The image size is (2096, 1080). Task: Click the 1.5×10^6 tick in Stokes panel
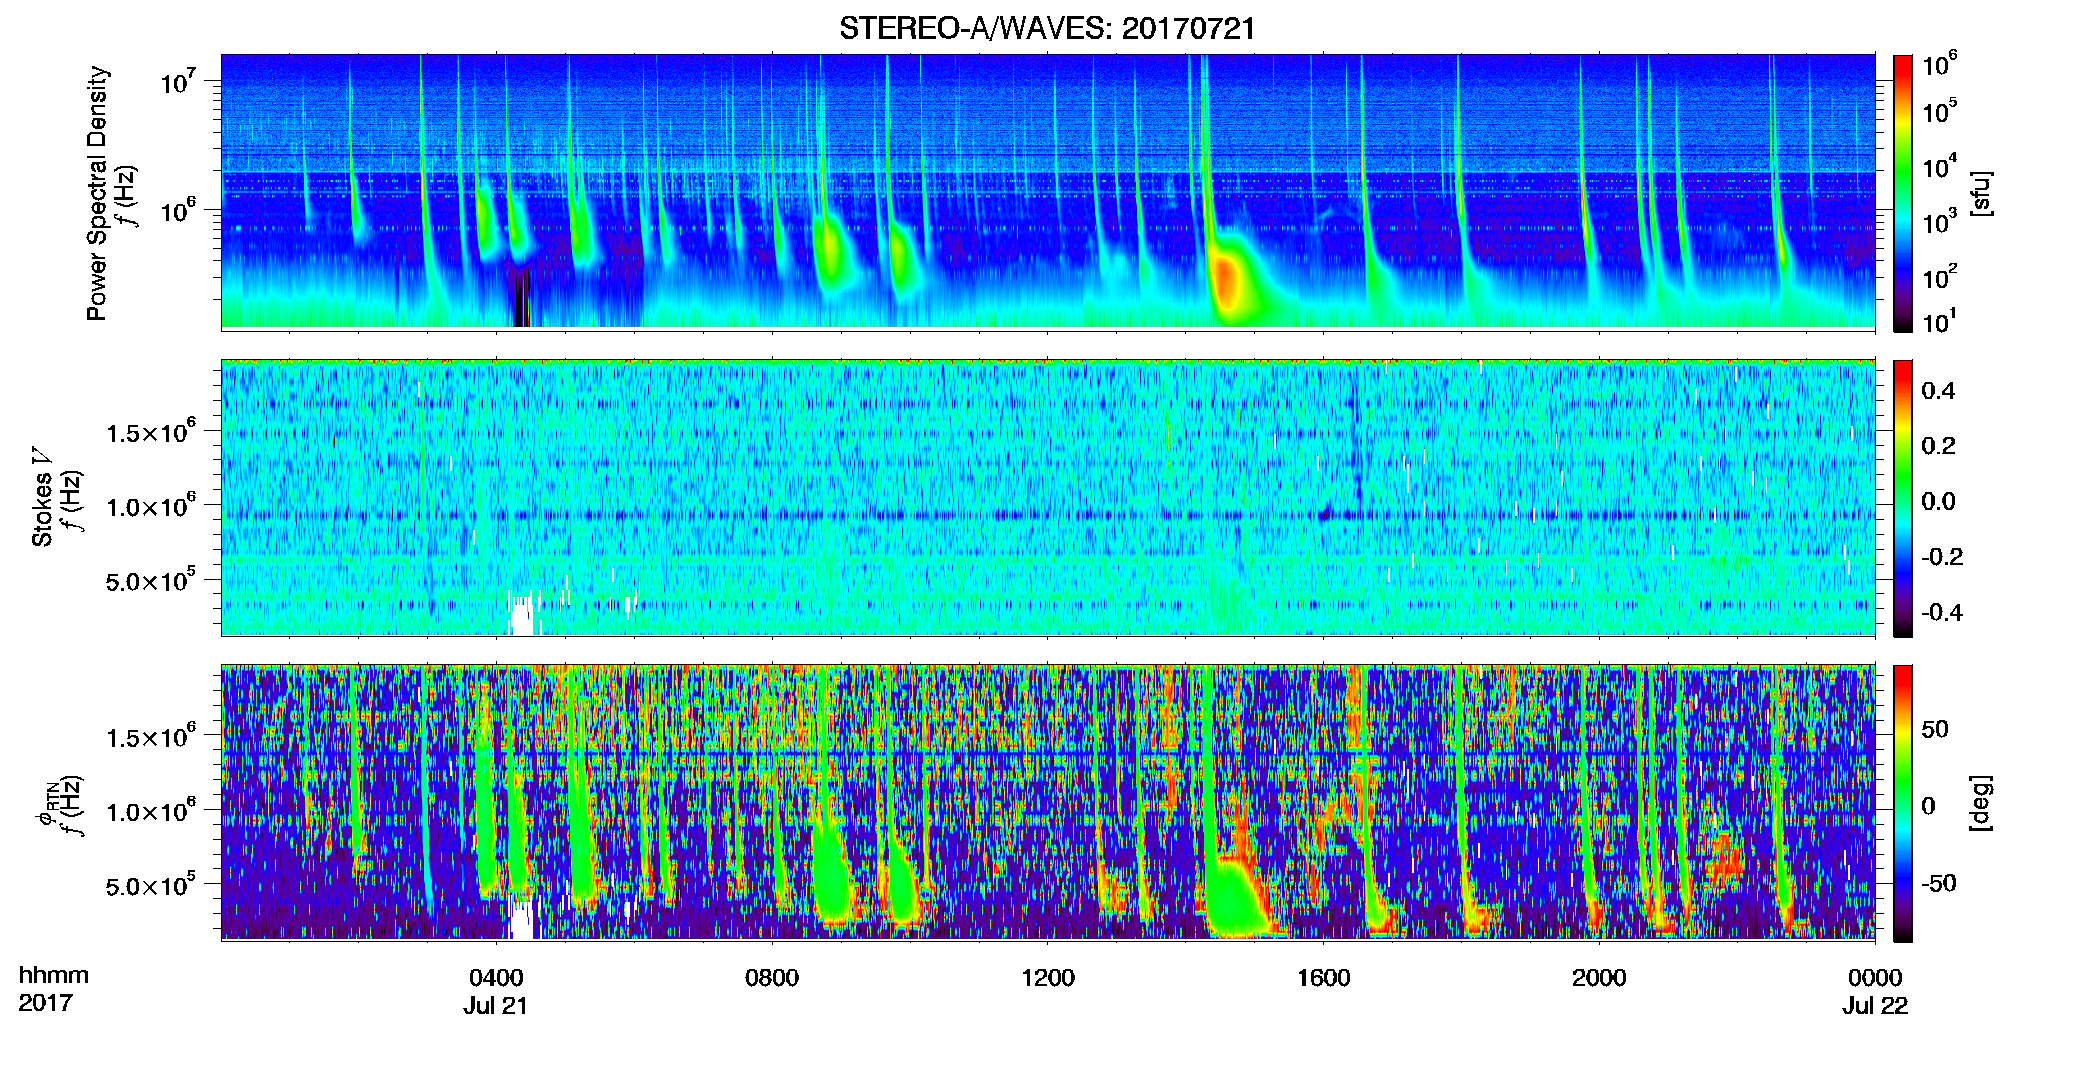click(151, 432)
